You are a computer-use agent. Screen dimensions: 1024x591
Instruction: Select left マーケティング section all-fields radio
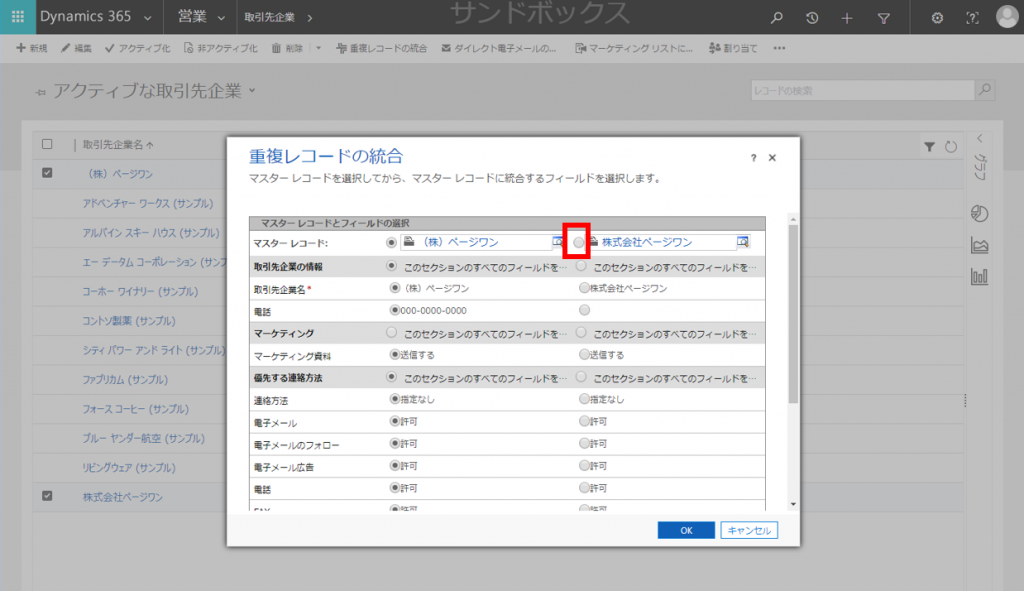[x=391, y=332]
